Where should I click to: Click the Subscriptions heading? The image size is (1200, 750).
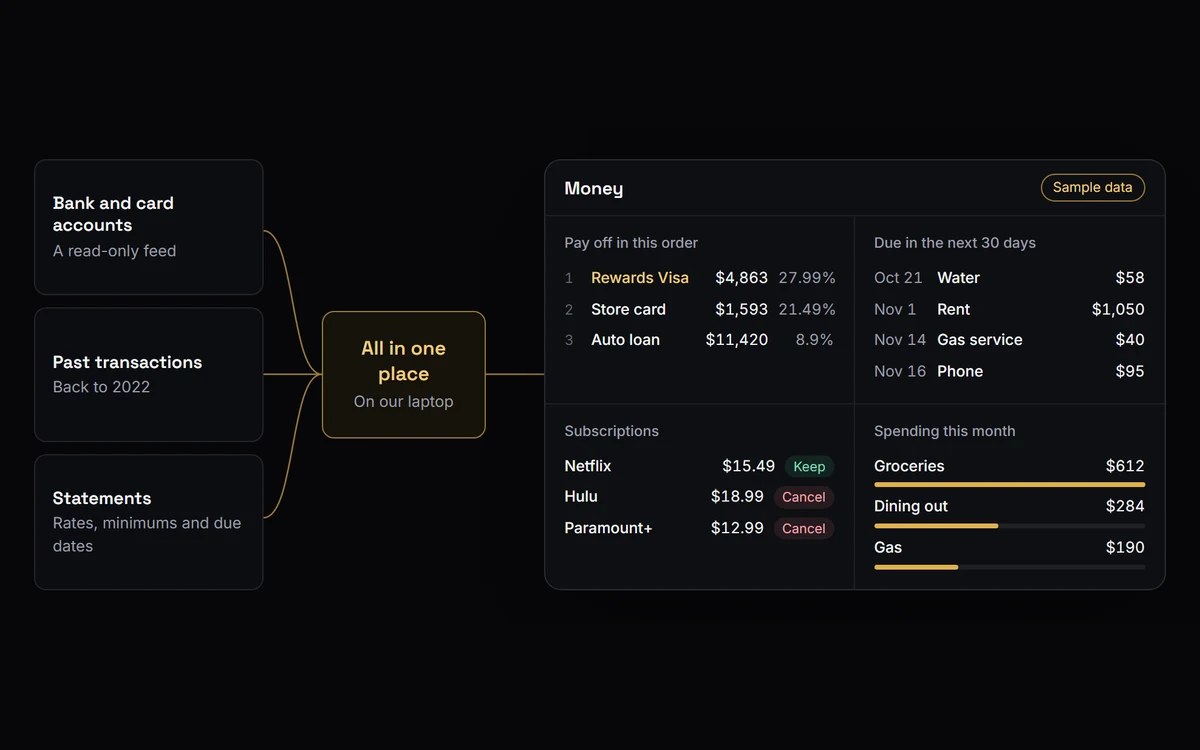611,431
